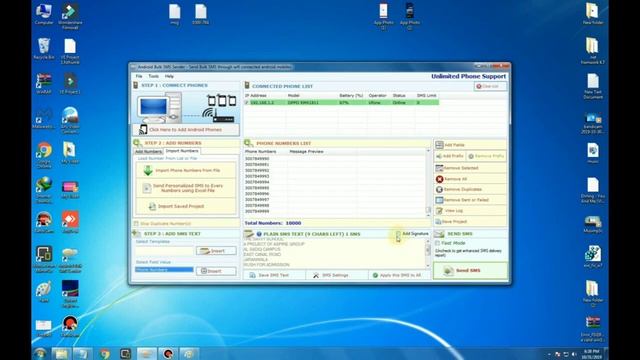This screenshot has height=360, width=640.
Task: Open the file explorer taskbar icon
Action: pyautogui.click(x=61, y=353)
